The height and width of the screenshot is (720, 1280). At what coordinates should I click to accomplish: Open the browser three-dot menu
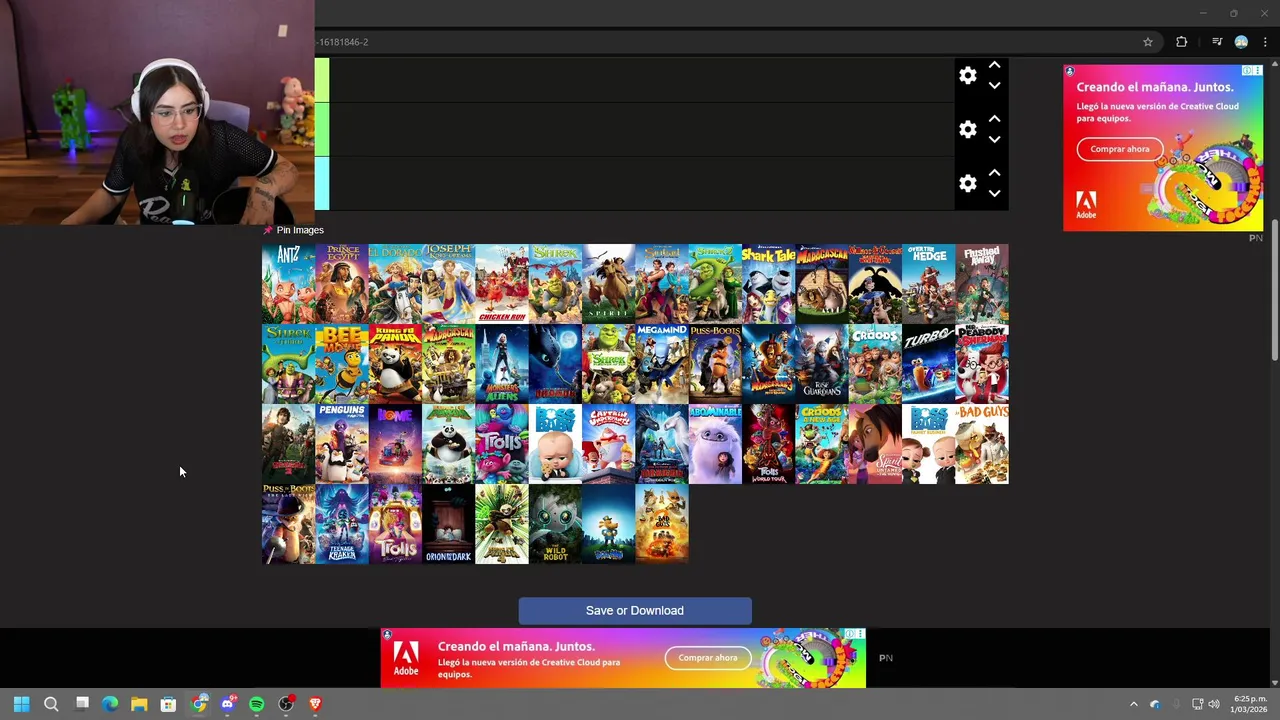click(x=1265, y=42)
